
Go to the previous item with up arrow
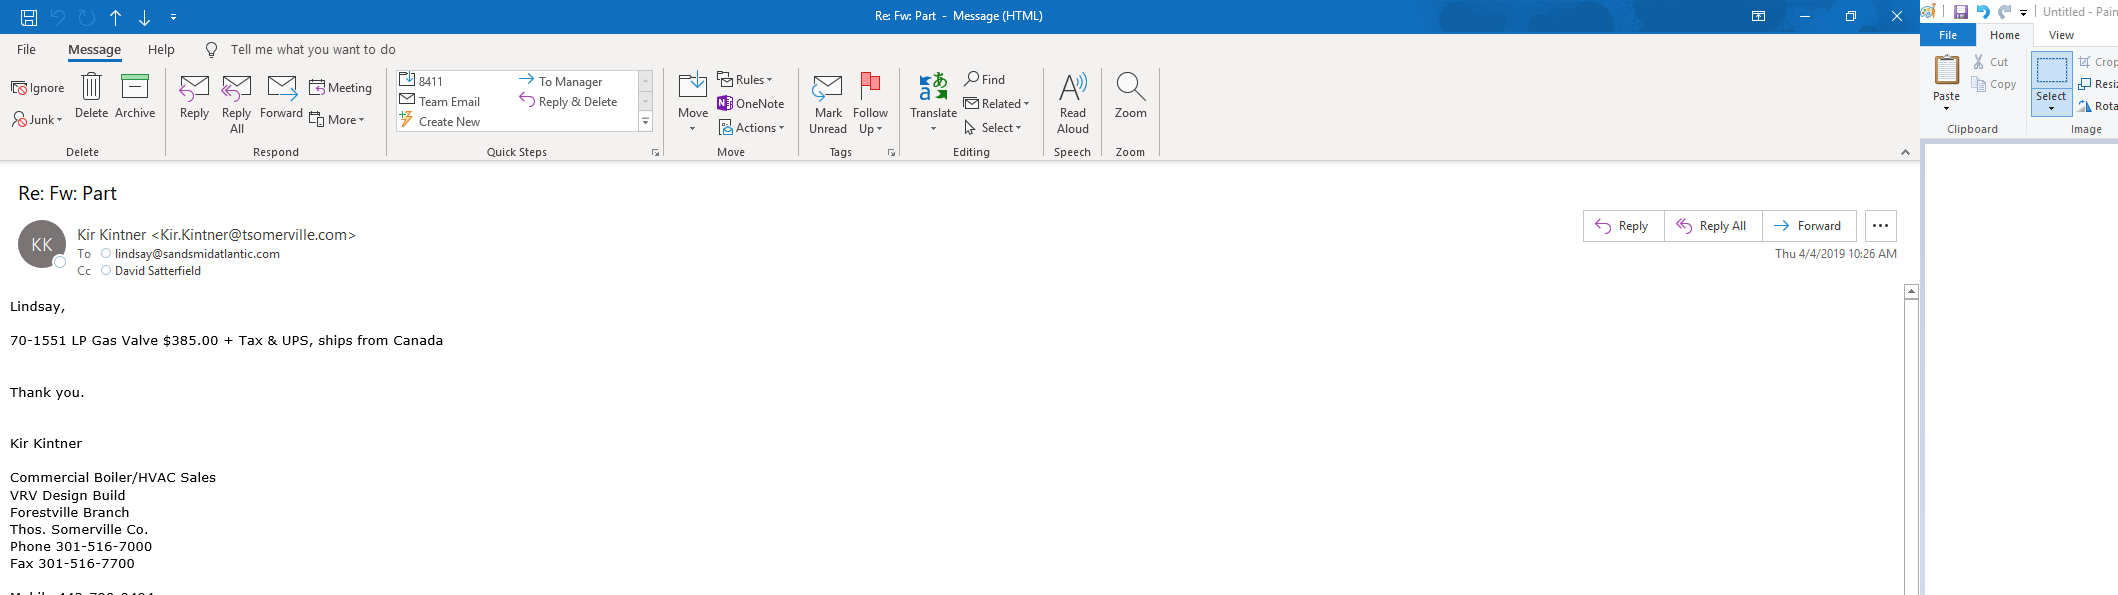[x=116, y=17]
